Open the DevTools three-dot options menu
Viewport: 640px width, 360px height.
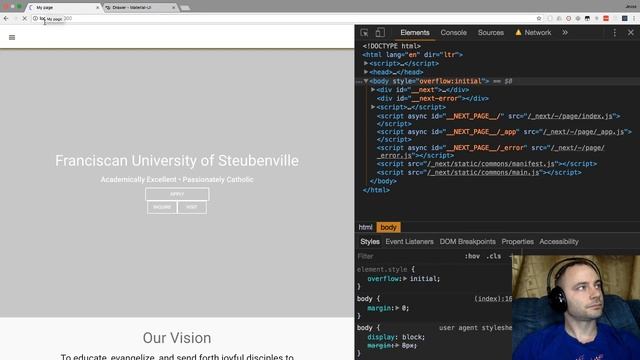615,33
